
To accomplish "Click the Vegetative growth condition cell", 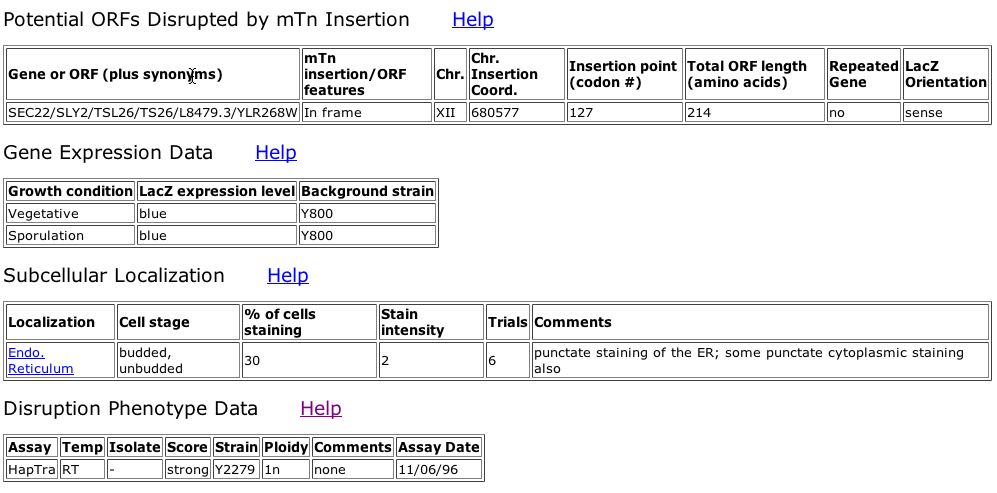I will (x=71, y=213).
